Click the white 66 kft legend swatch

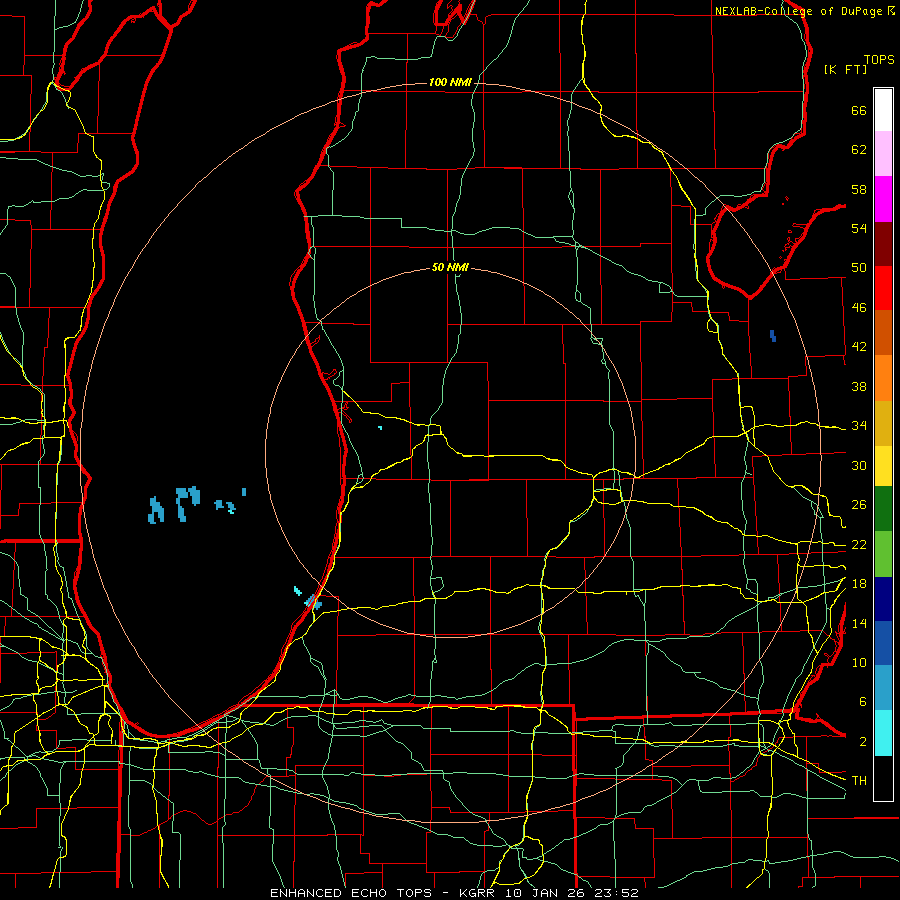tap(883, 110)
